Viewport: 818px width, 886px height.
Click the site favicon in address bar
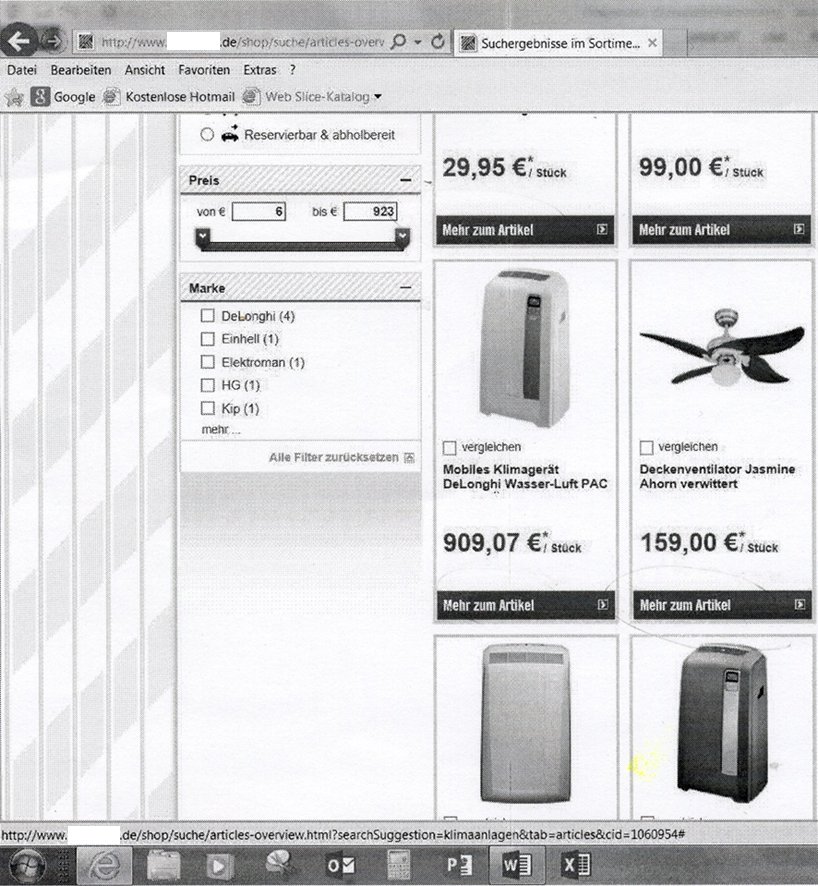(x=86, y=42)
